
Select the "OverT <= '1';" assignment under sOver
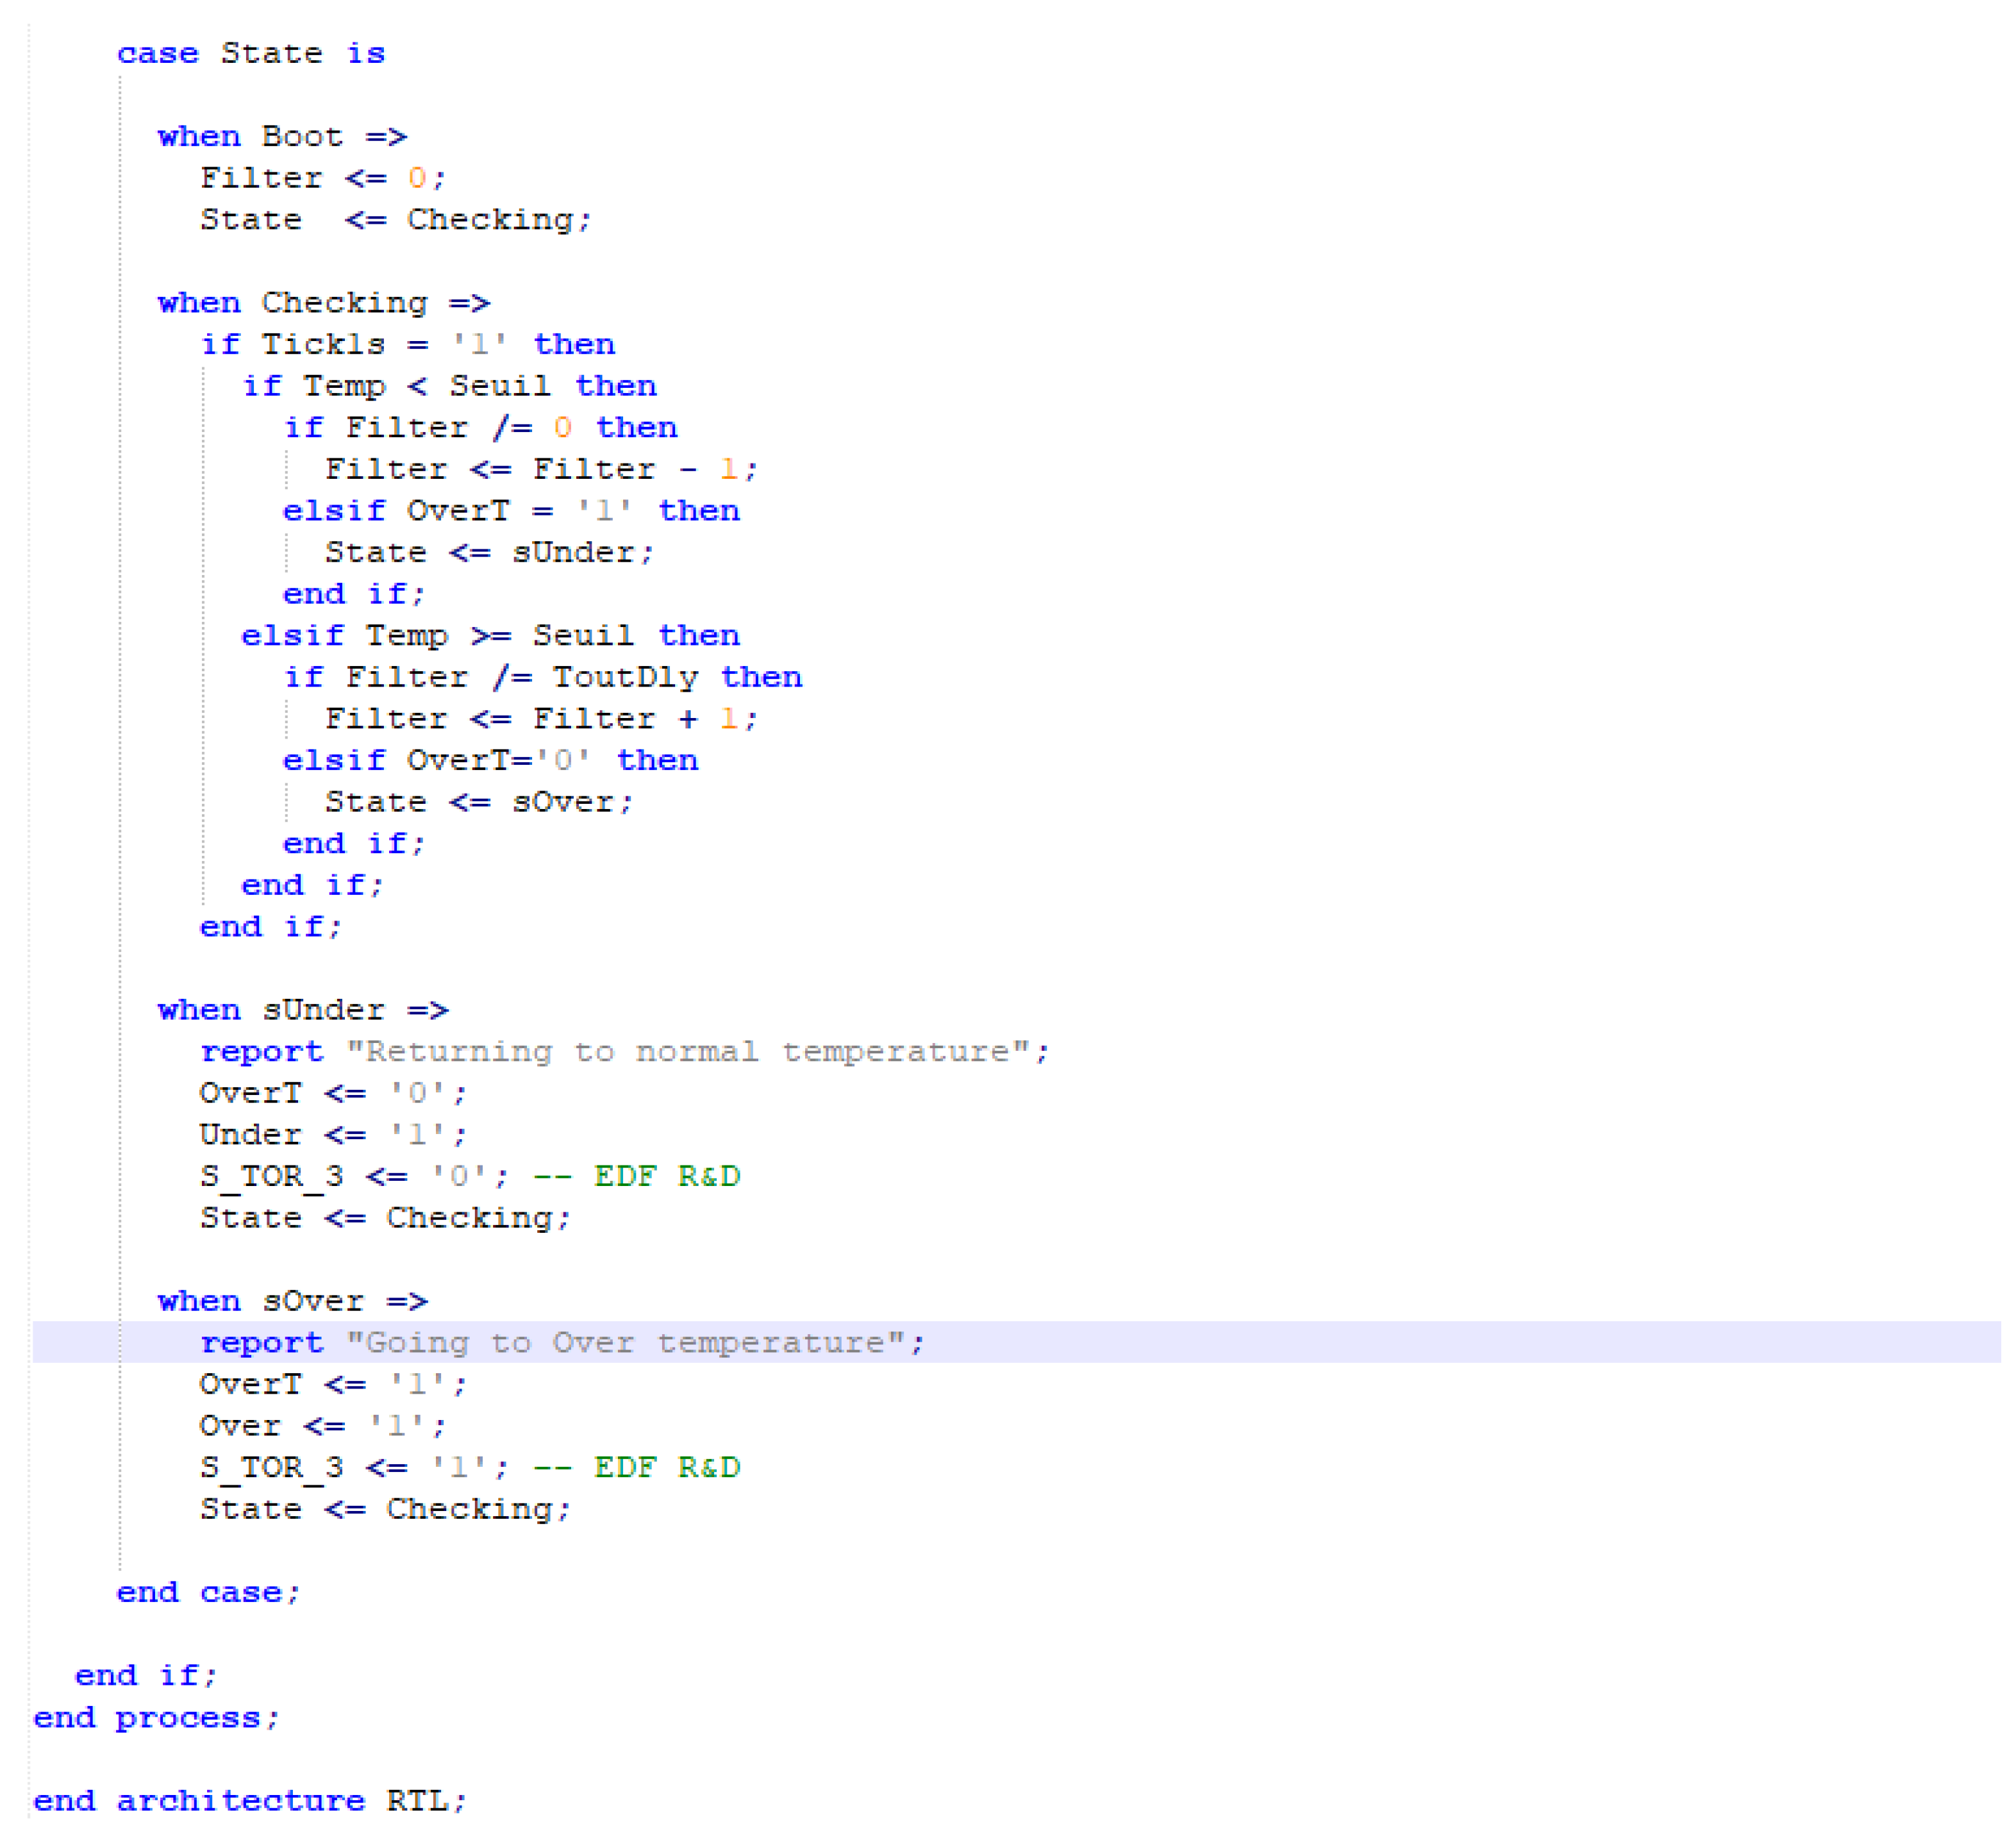pos(330,1384)
